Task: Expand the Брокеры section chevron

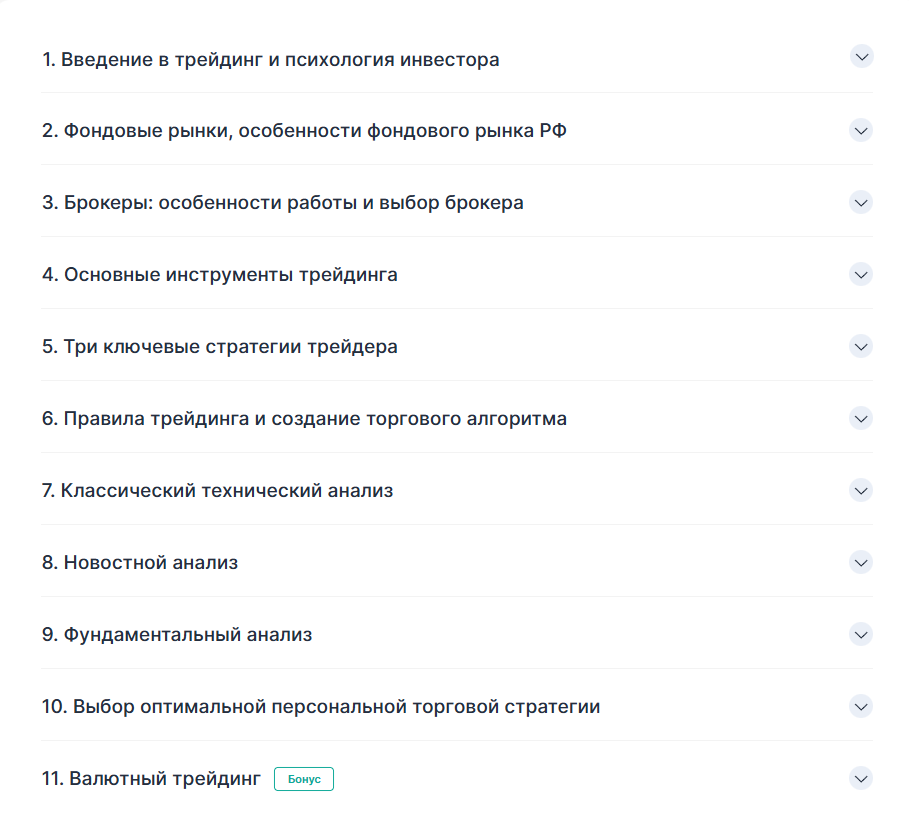Action: point(861,202)
